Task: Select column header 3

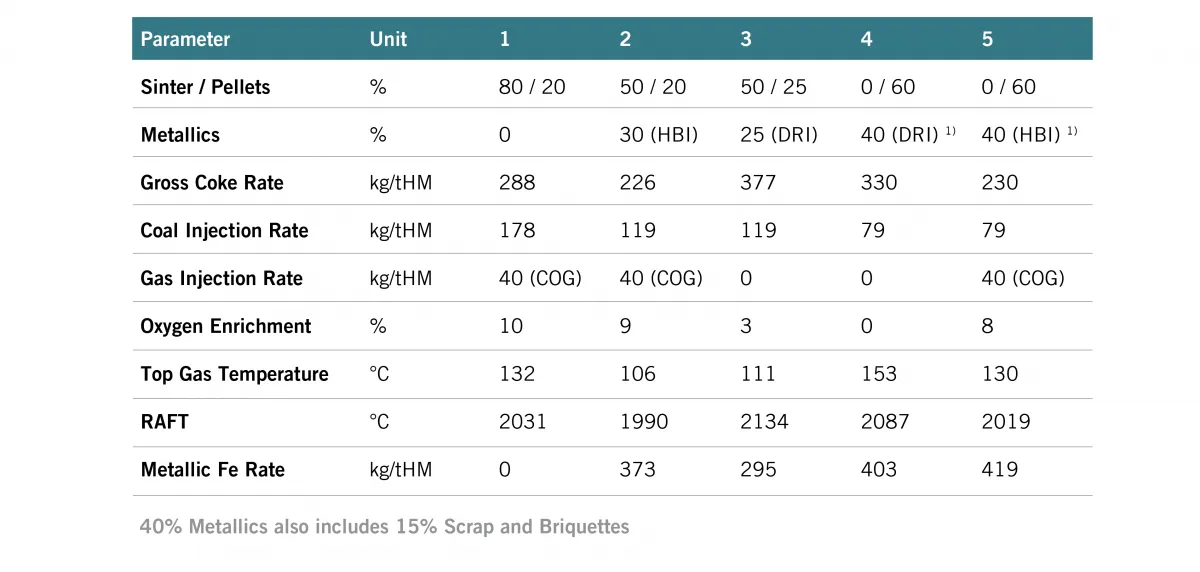Action: (x=746, y=39)
